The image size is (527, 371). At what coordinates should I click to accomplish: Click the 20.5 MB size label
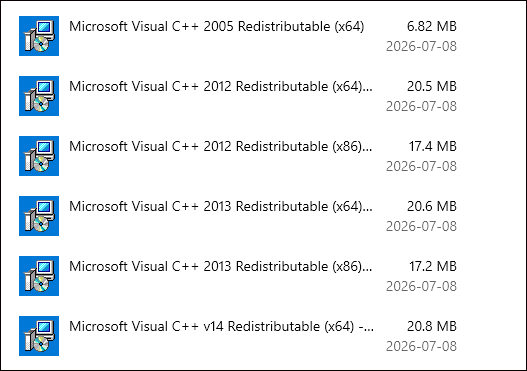[x=432, y=87]
